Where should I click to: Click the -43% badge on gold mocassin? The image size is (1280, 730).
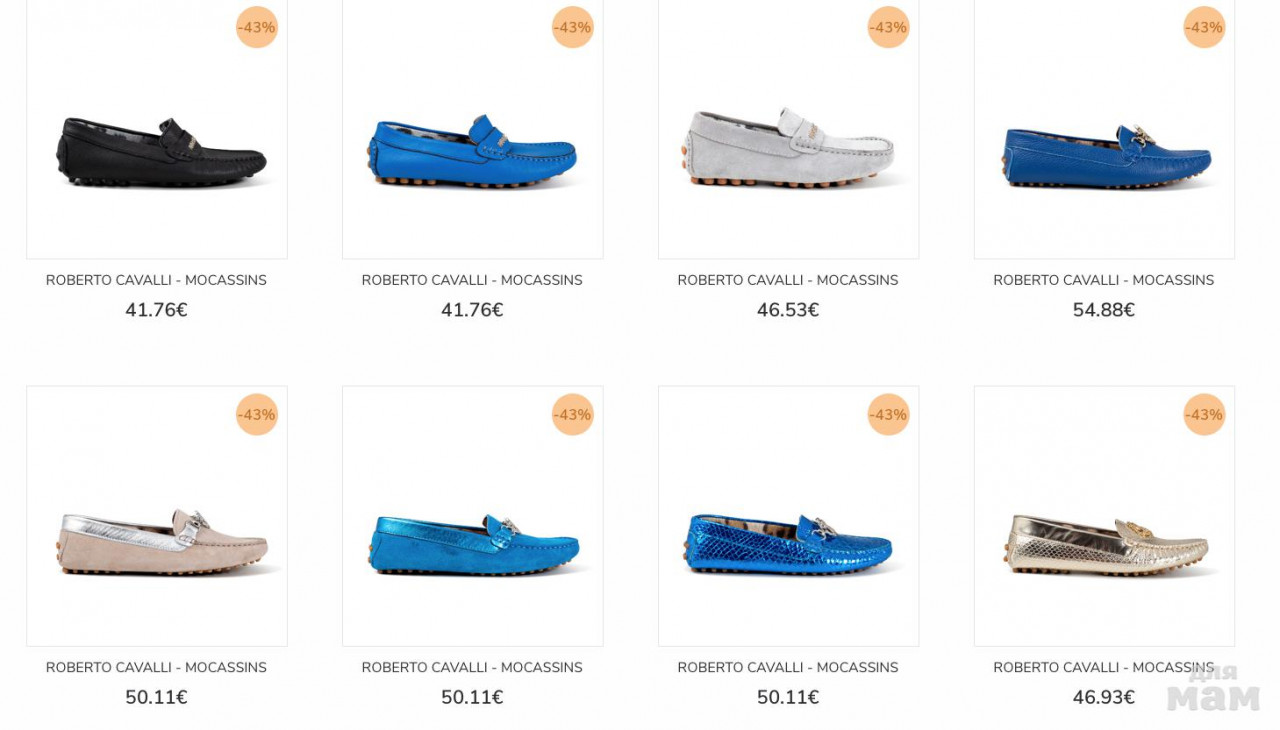pyautogui.click(x=1204, y=414)
